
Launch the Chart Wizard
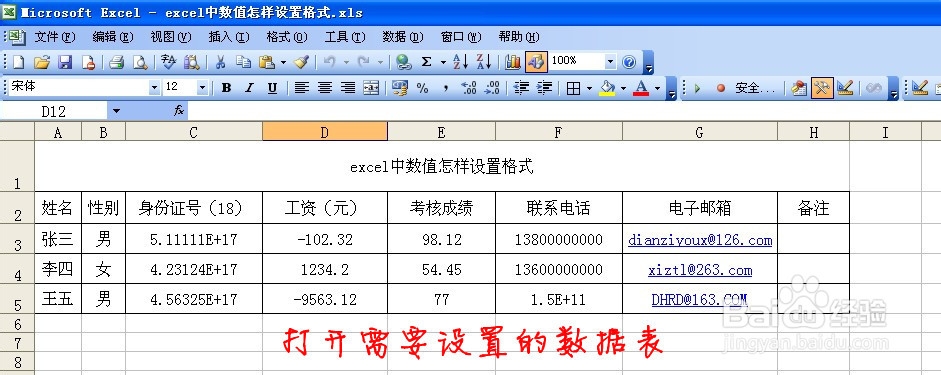(513, 62)
